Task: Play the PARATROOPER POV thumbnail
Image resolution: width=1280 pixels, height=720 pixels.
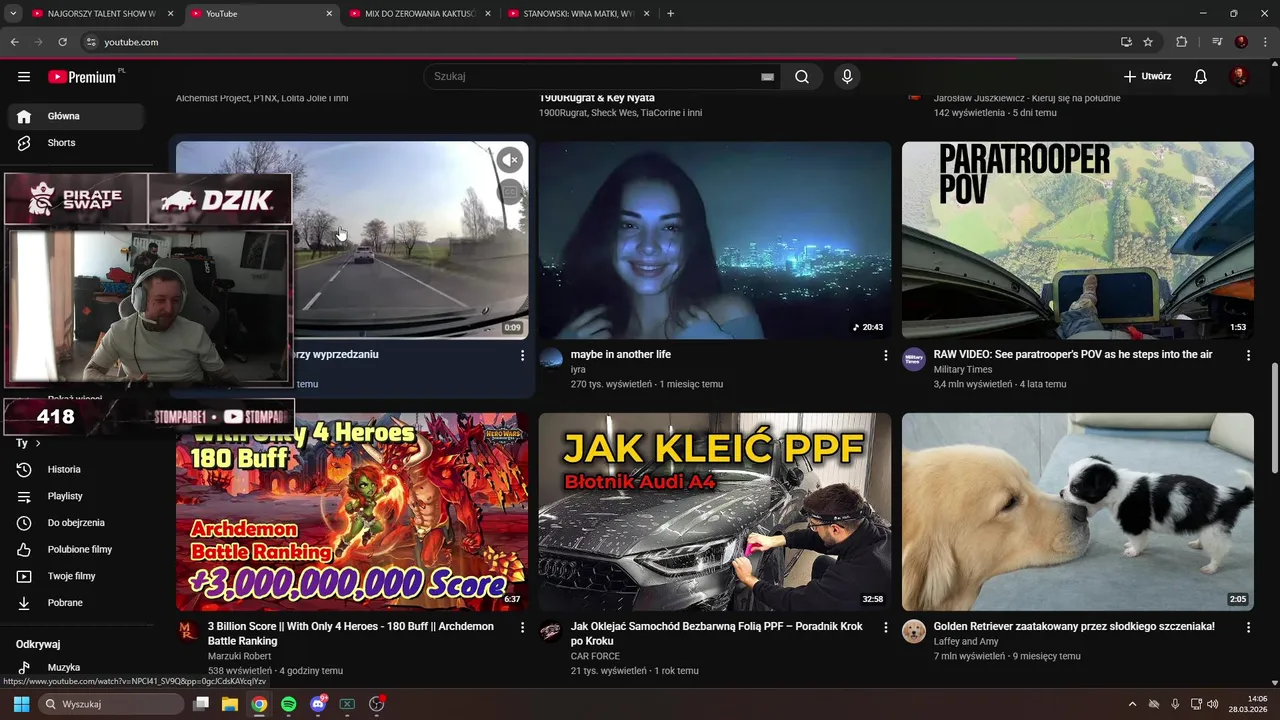Action: point(1078,240)
